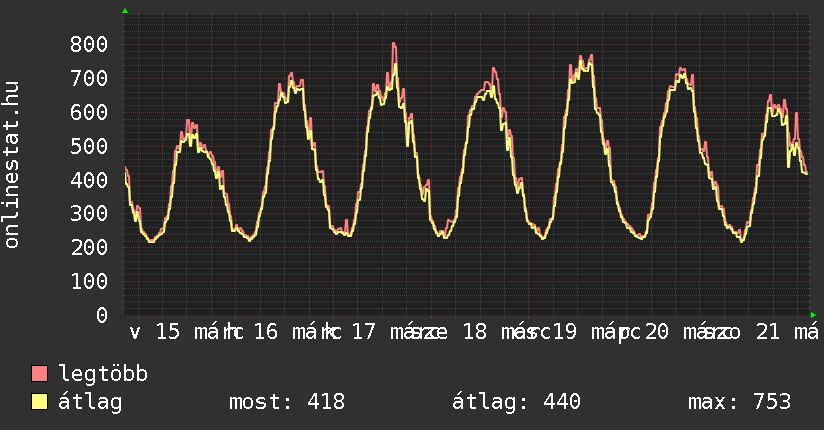824x430 pixels.
Task: Click the 'átlag: 440' average statistic
Action: 516,402
